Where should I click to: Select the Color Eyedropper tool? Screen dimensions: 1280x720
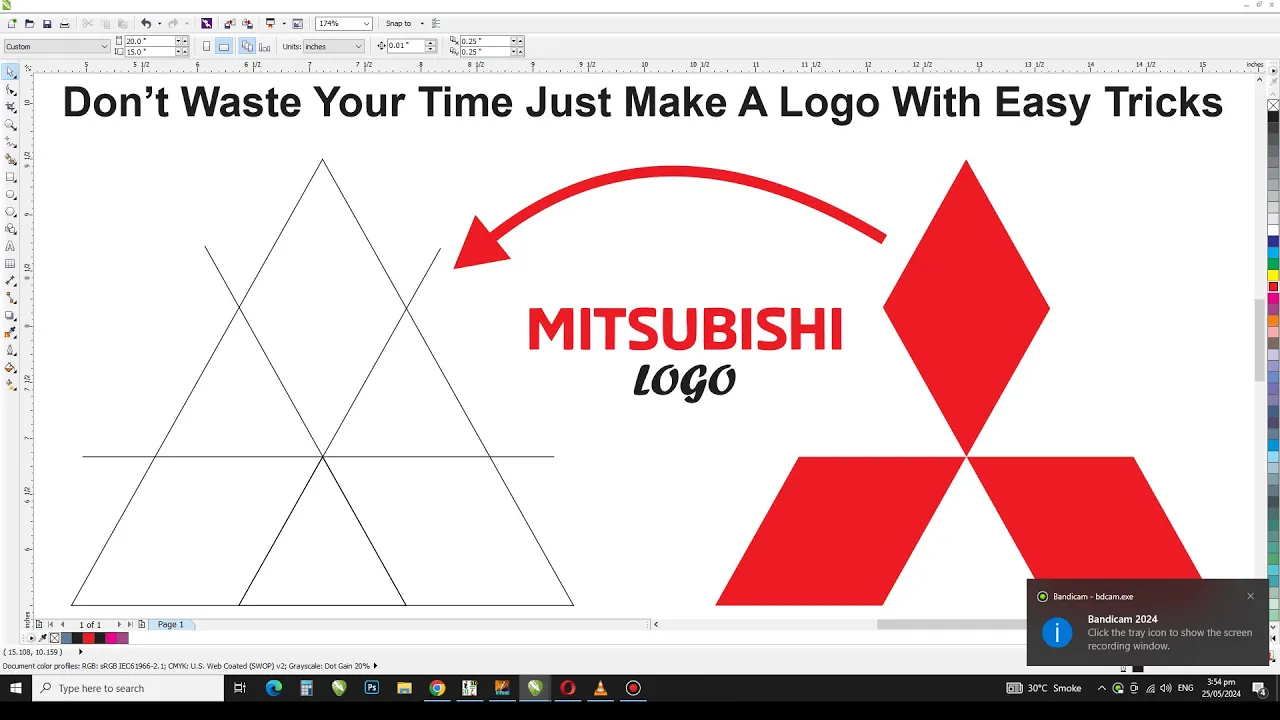[11, 333]
